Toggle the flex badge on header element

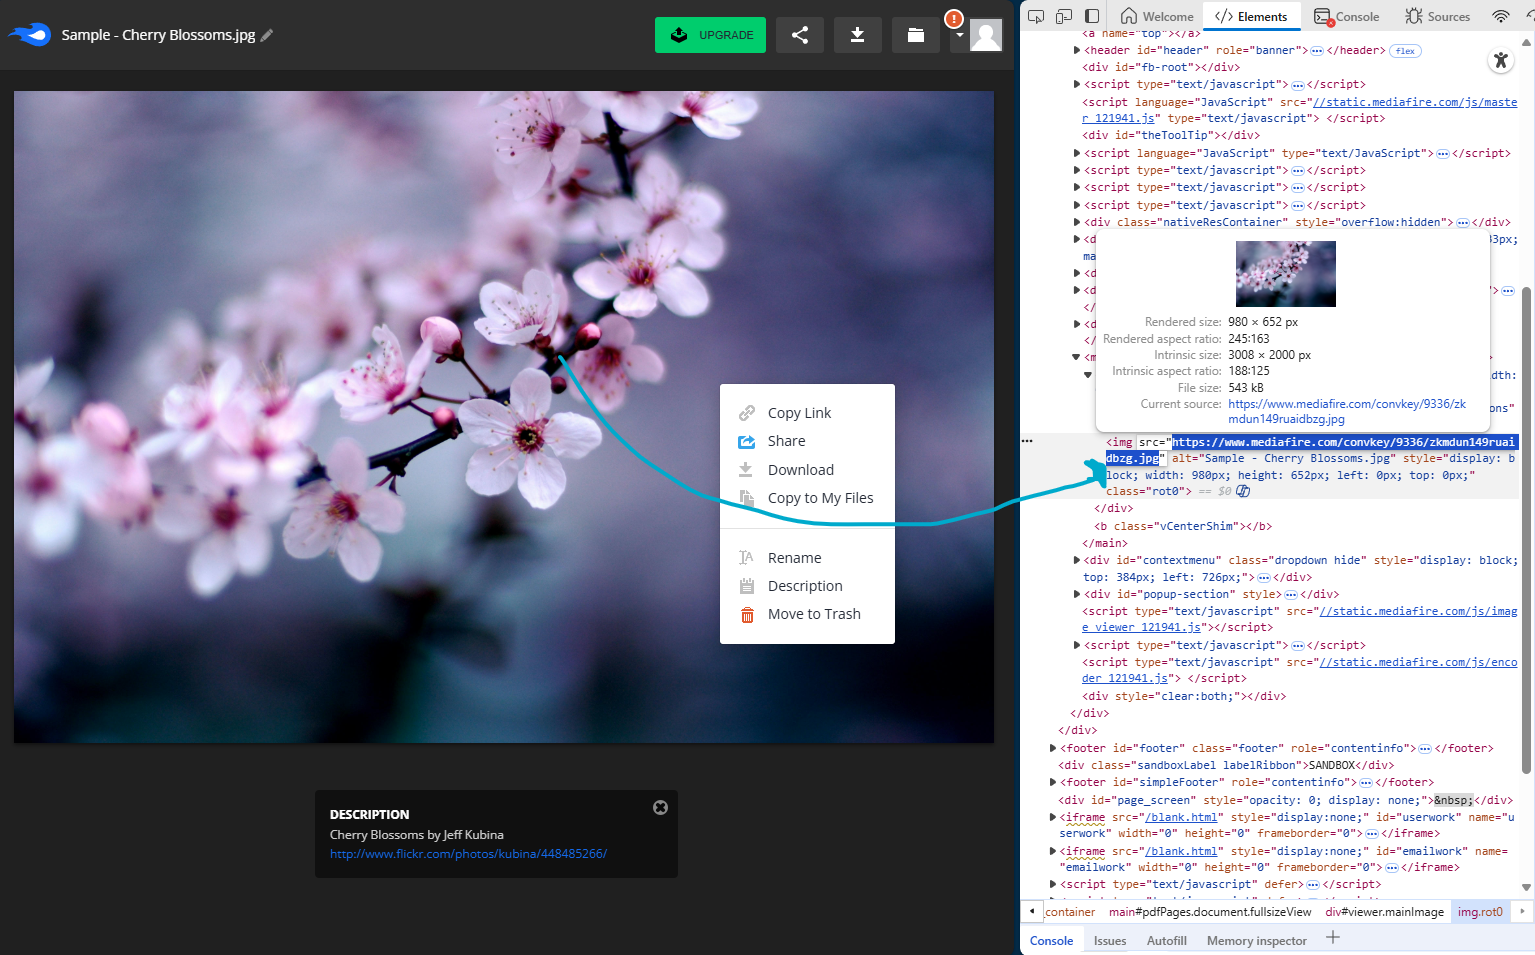coord(1405,51)
